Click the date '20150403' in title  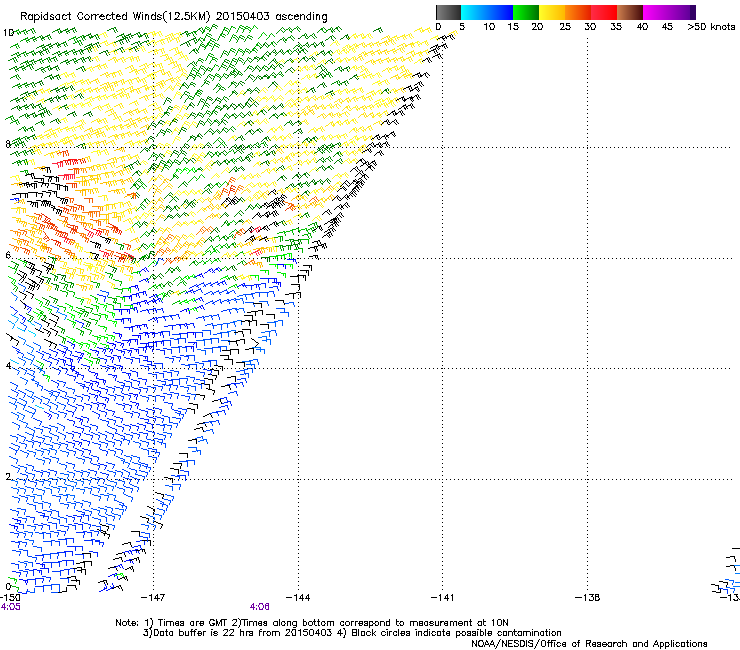coord(243,16)
